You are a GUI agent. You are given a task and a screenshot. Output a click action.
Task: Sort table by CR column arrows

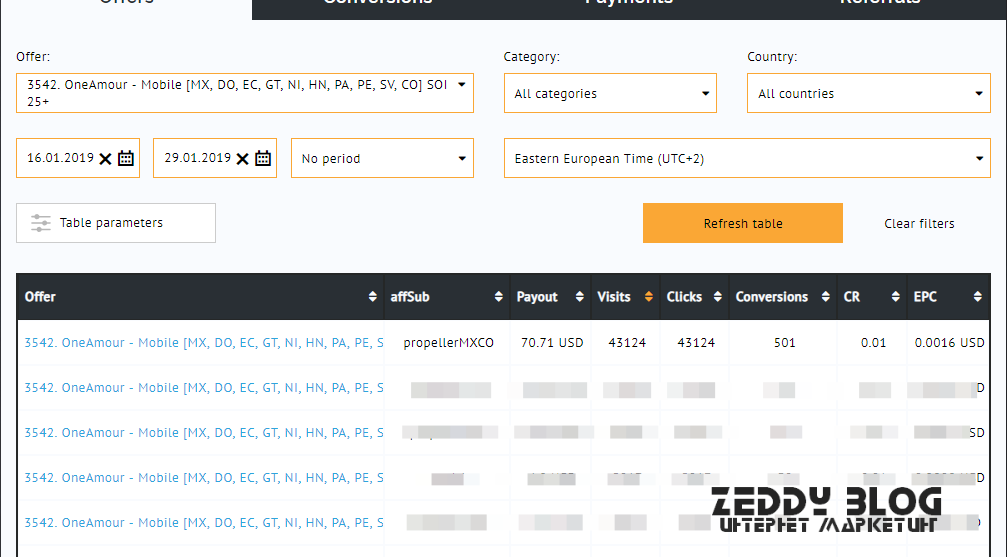[x=895, y=297]
